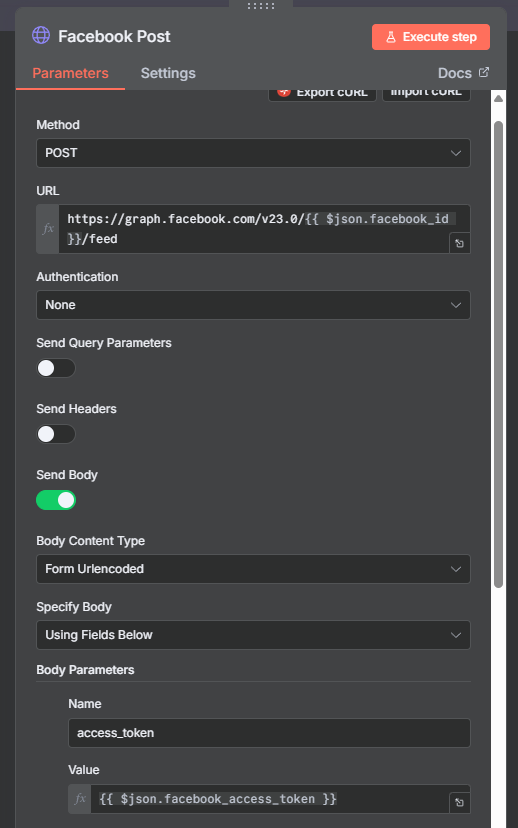518x828 pixels.
Task: Switch to the Parameters tab
Action: [x=70, y=73]
